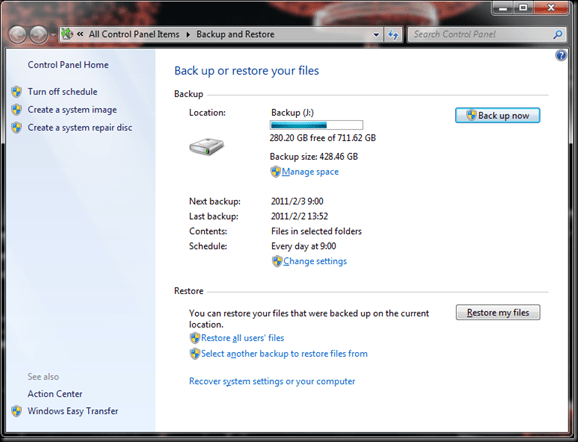
Task: Click shield icon beside Restore all users' files
Action: click(195, 338)
